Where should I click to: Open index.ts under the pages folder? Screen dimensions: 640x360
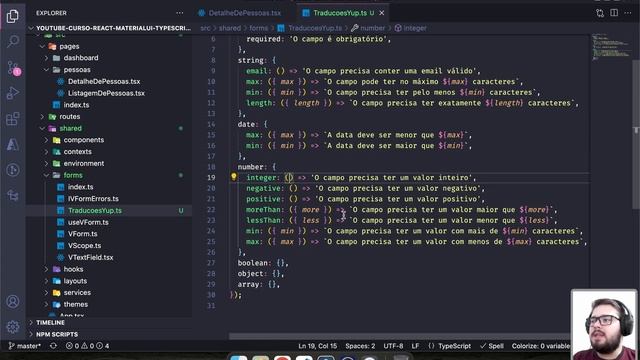tap(76, 105)
